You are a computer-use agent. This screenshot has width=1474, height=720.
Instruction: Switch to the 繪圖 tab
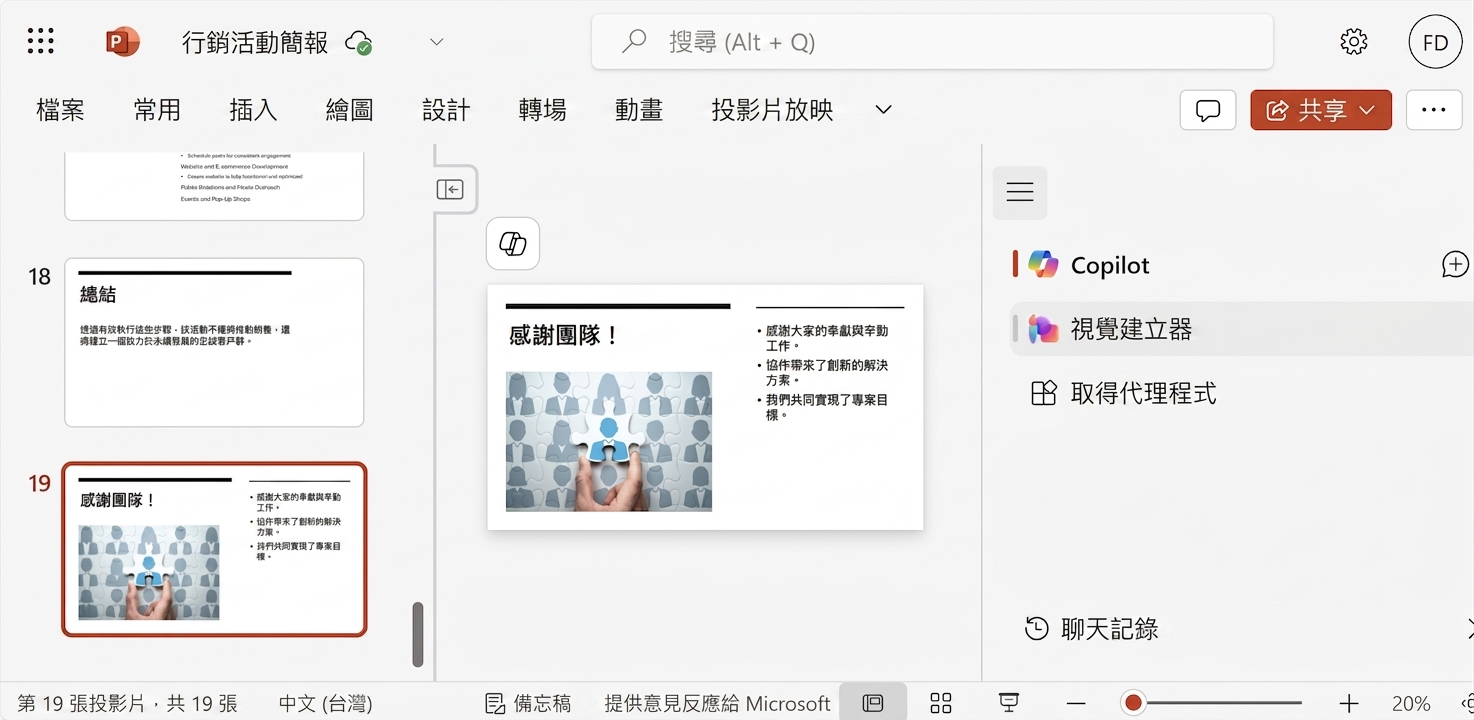coord(350,110)
